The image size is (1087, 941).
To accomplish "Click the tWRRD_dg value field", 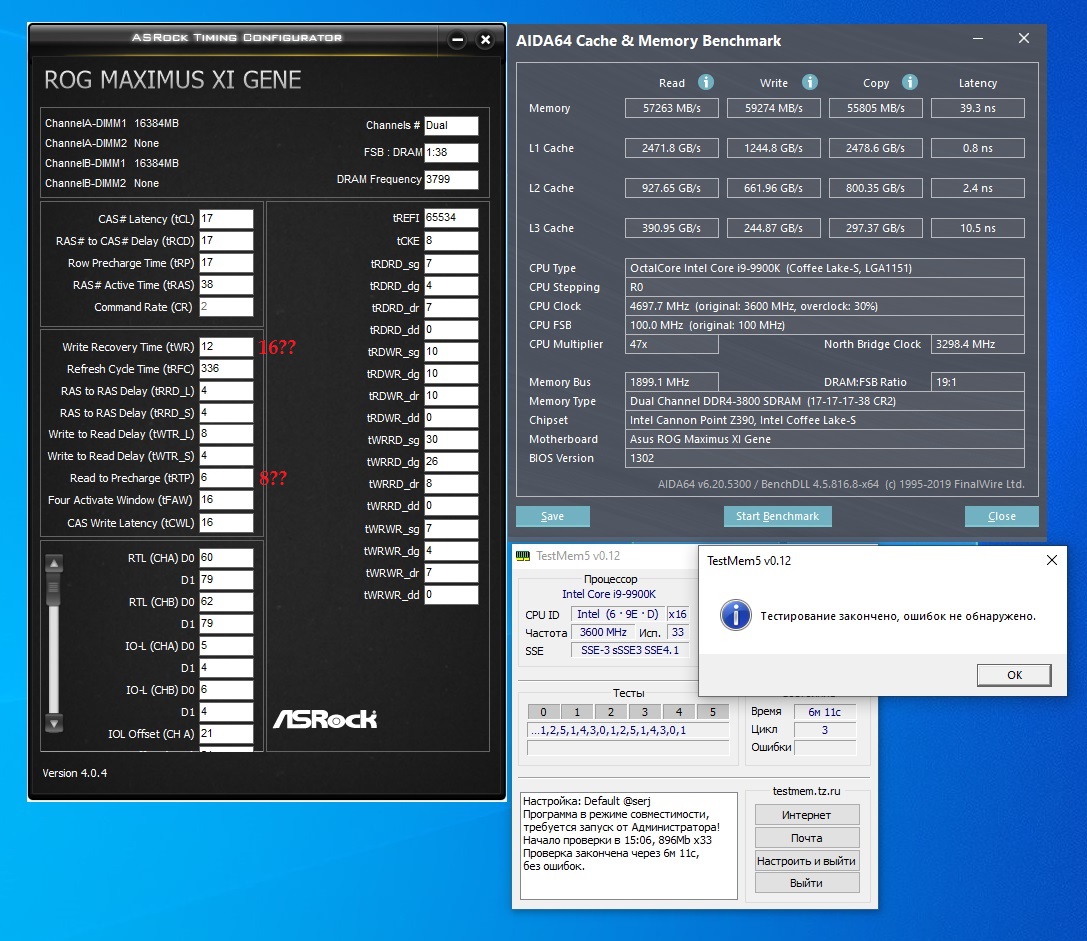I will click(x=451, y=462).
